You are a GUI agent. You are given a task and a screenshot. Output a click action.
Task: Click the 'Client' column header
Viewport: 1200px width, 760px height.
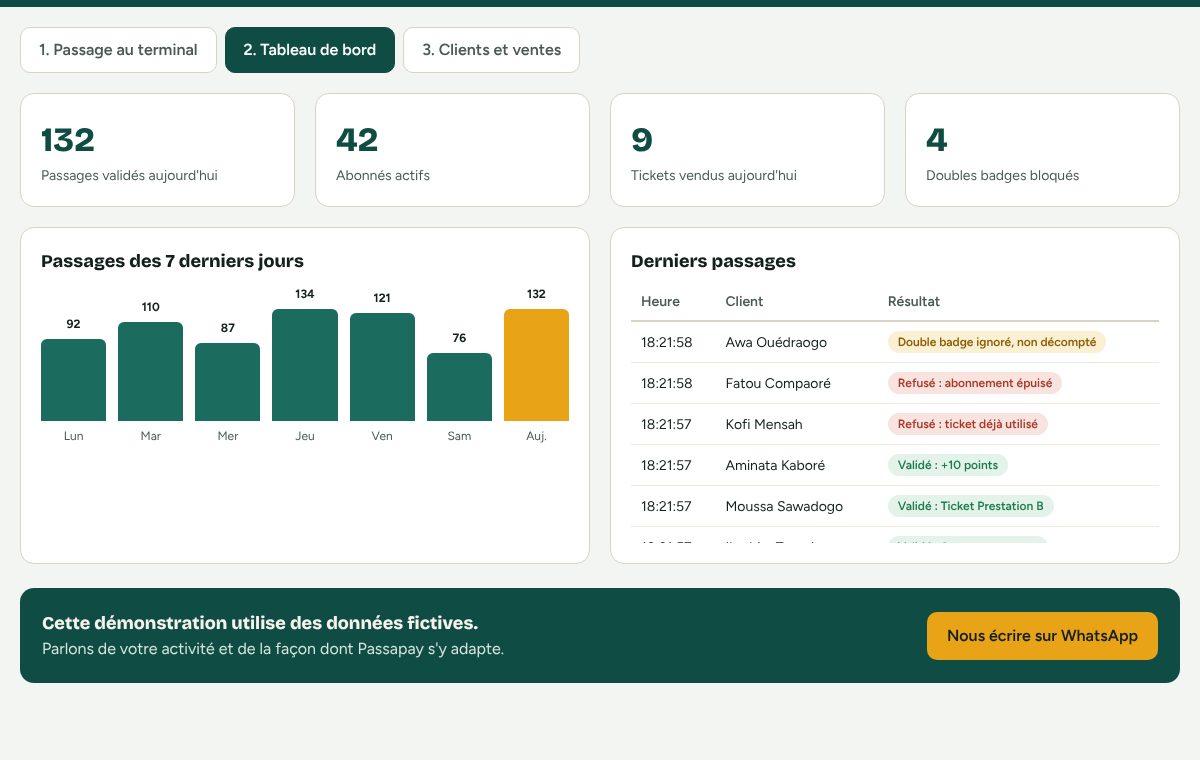[744, 301]
